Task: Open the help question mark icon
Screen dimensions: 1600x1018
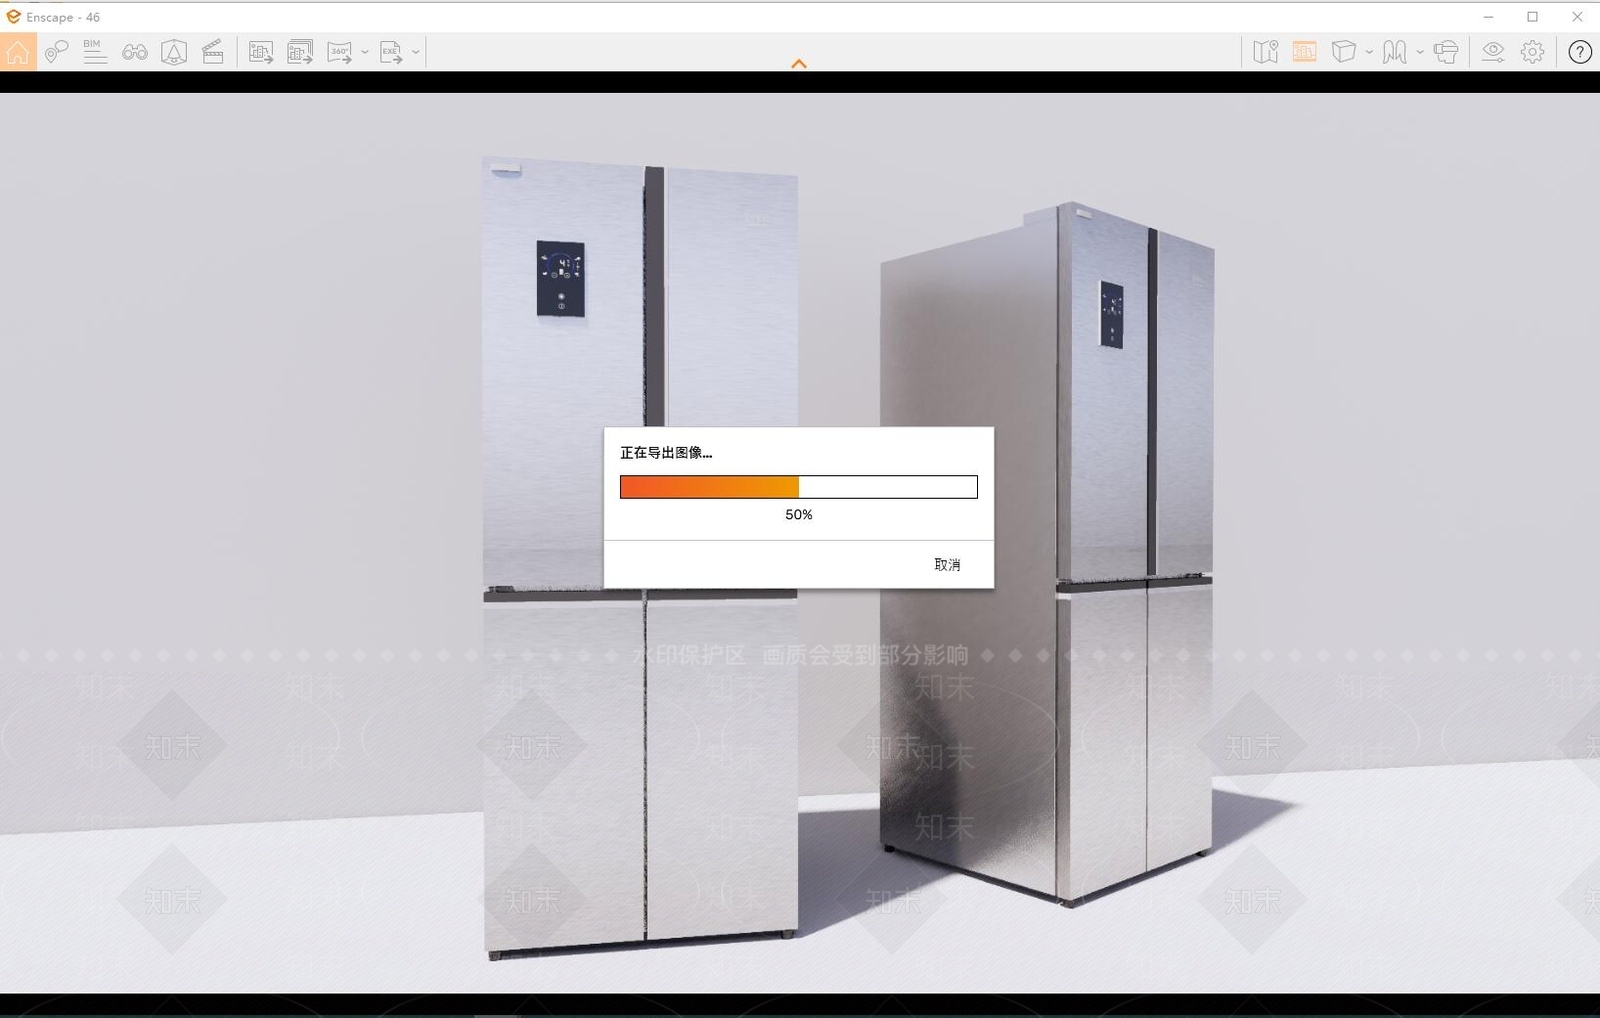Action: tap(1580, 52)
